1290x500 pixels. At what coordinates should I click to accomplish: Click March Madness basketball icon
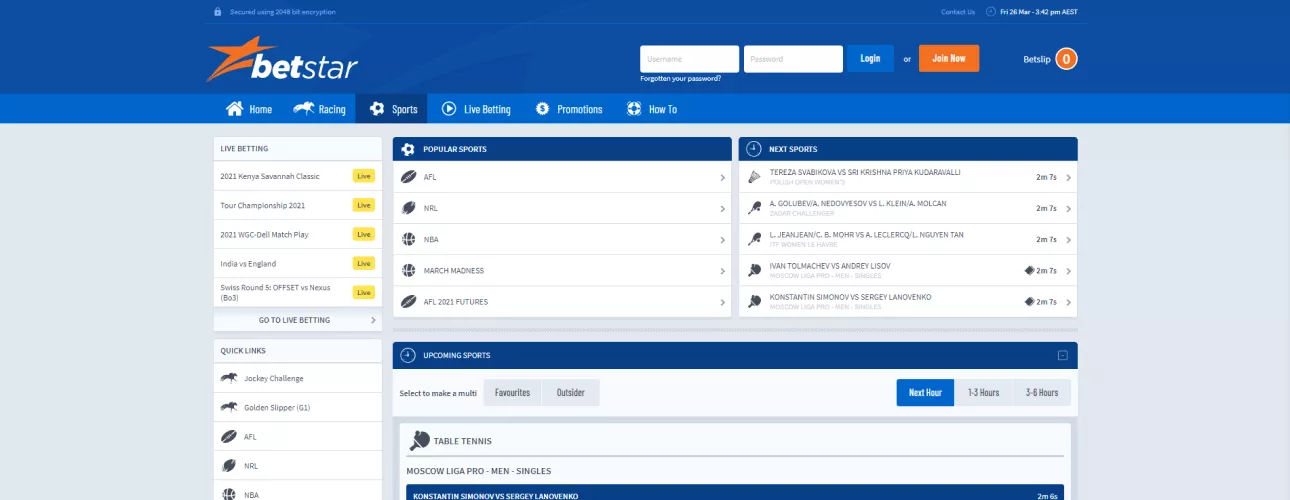pos(408,270)
